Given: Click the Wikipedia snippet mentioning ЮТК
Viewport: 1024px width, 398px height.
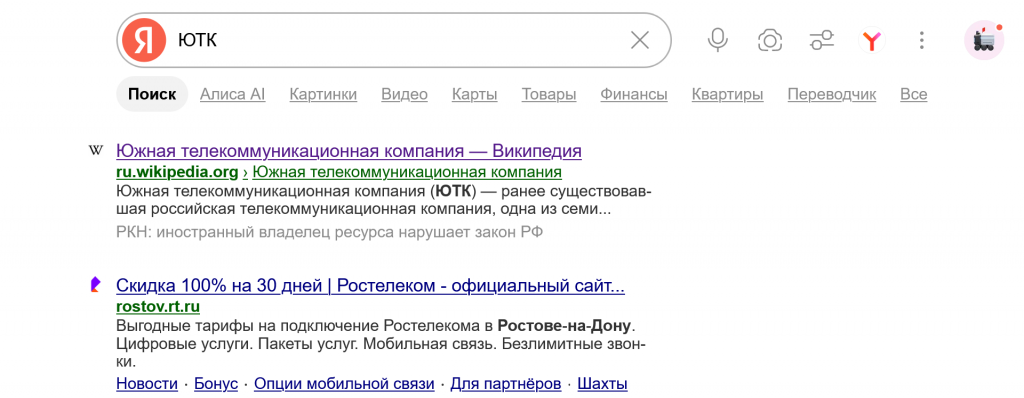Looking at the screenshot, I should pyautogui.click(x=384, y=201).
